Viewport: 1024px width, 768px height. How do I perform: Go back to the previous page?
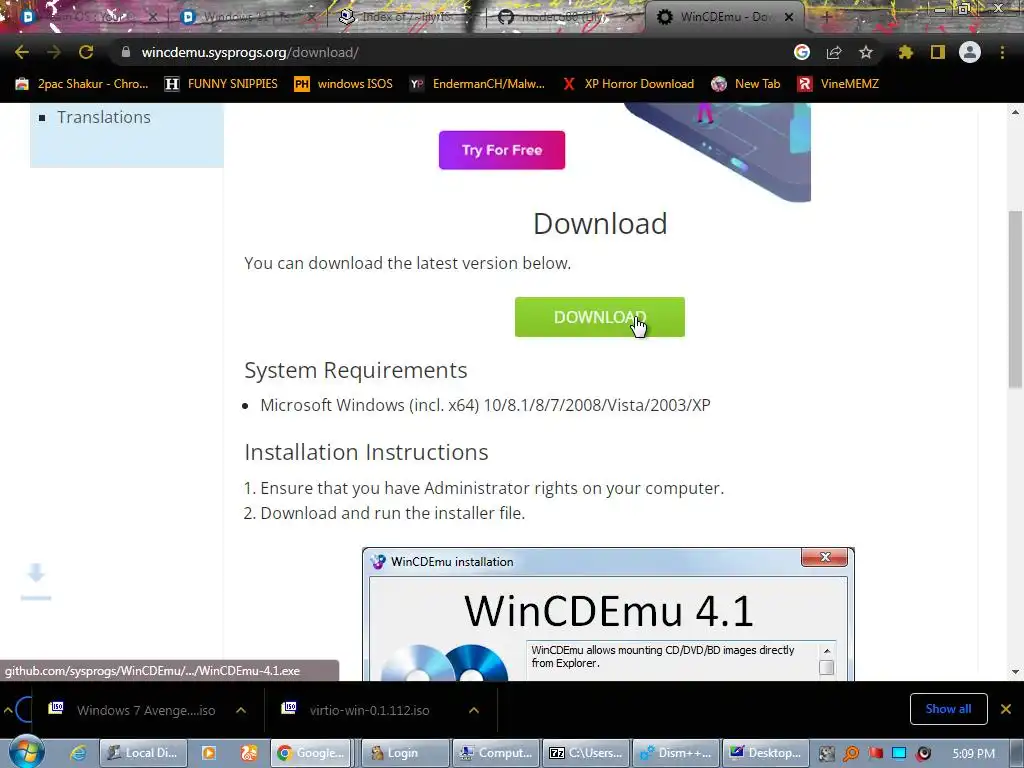[22, 52]
